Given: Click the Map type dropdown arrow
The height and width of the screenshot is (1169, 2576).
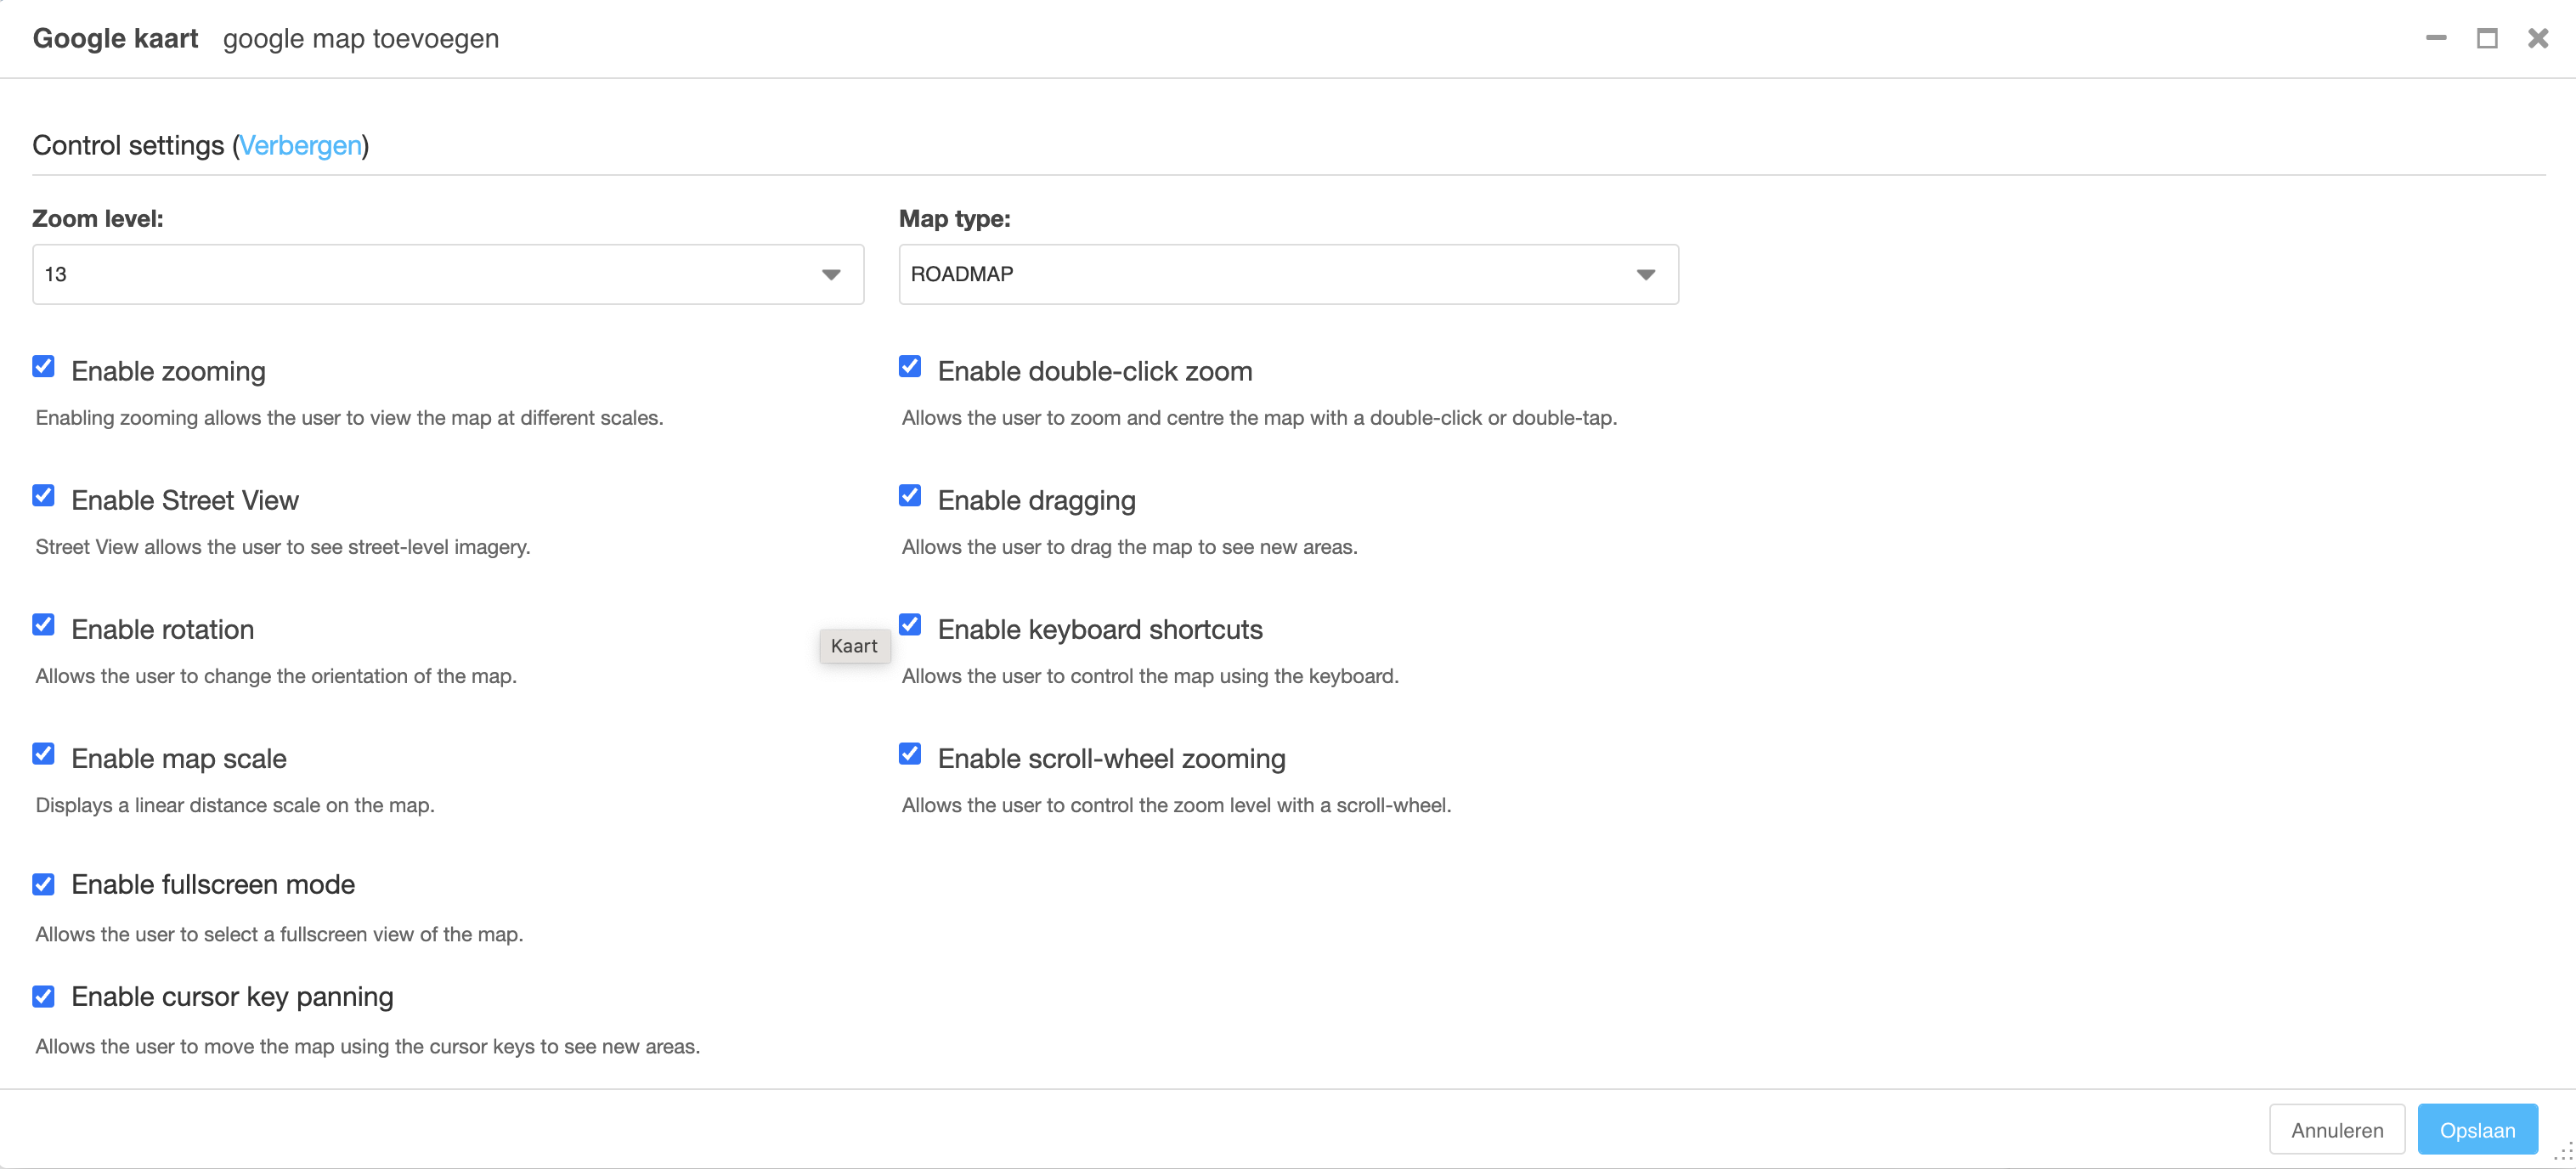Looking at the screenshot, I should 1645,274.
